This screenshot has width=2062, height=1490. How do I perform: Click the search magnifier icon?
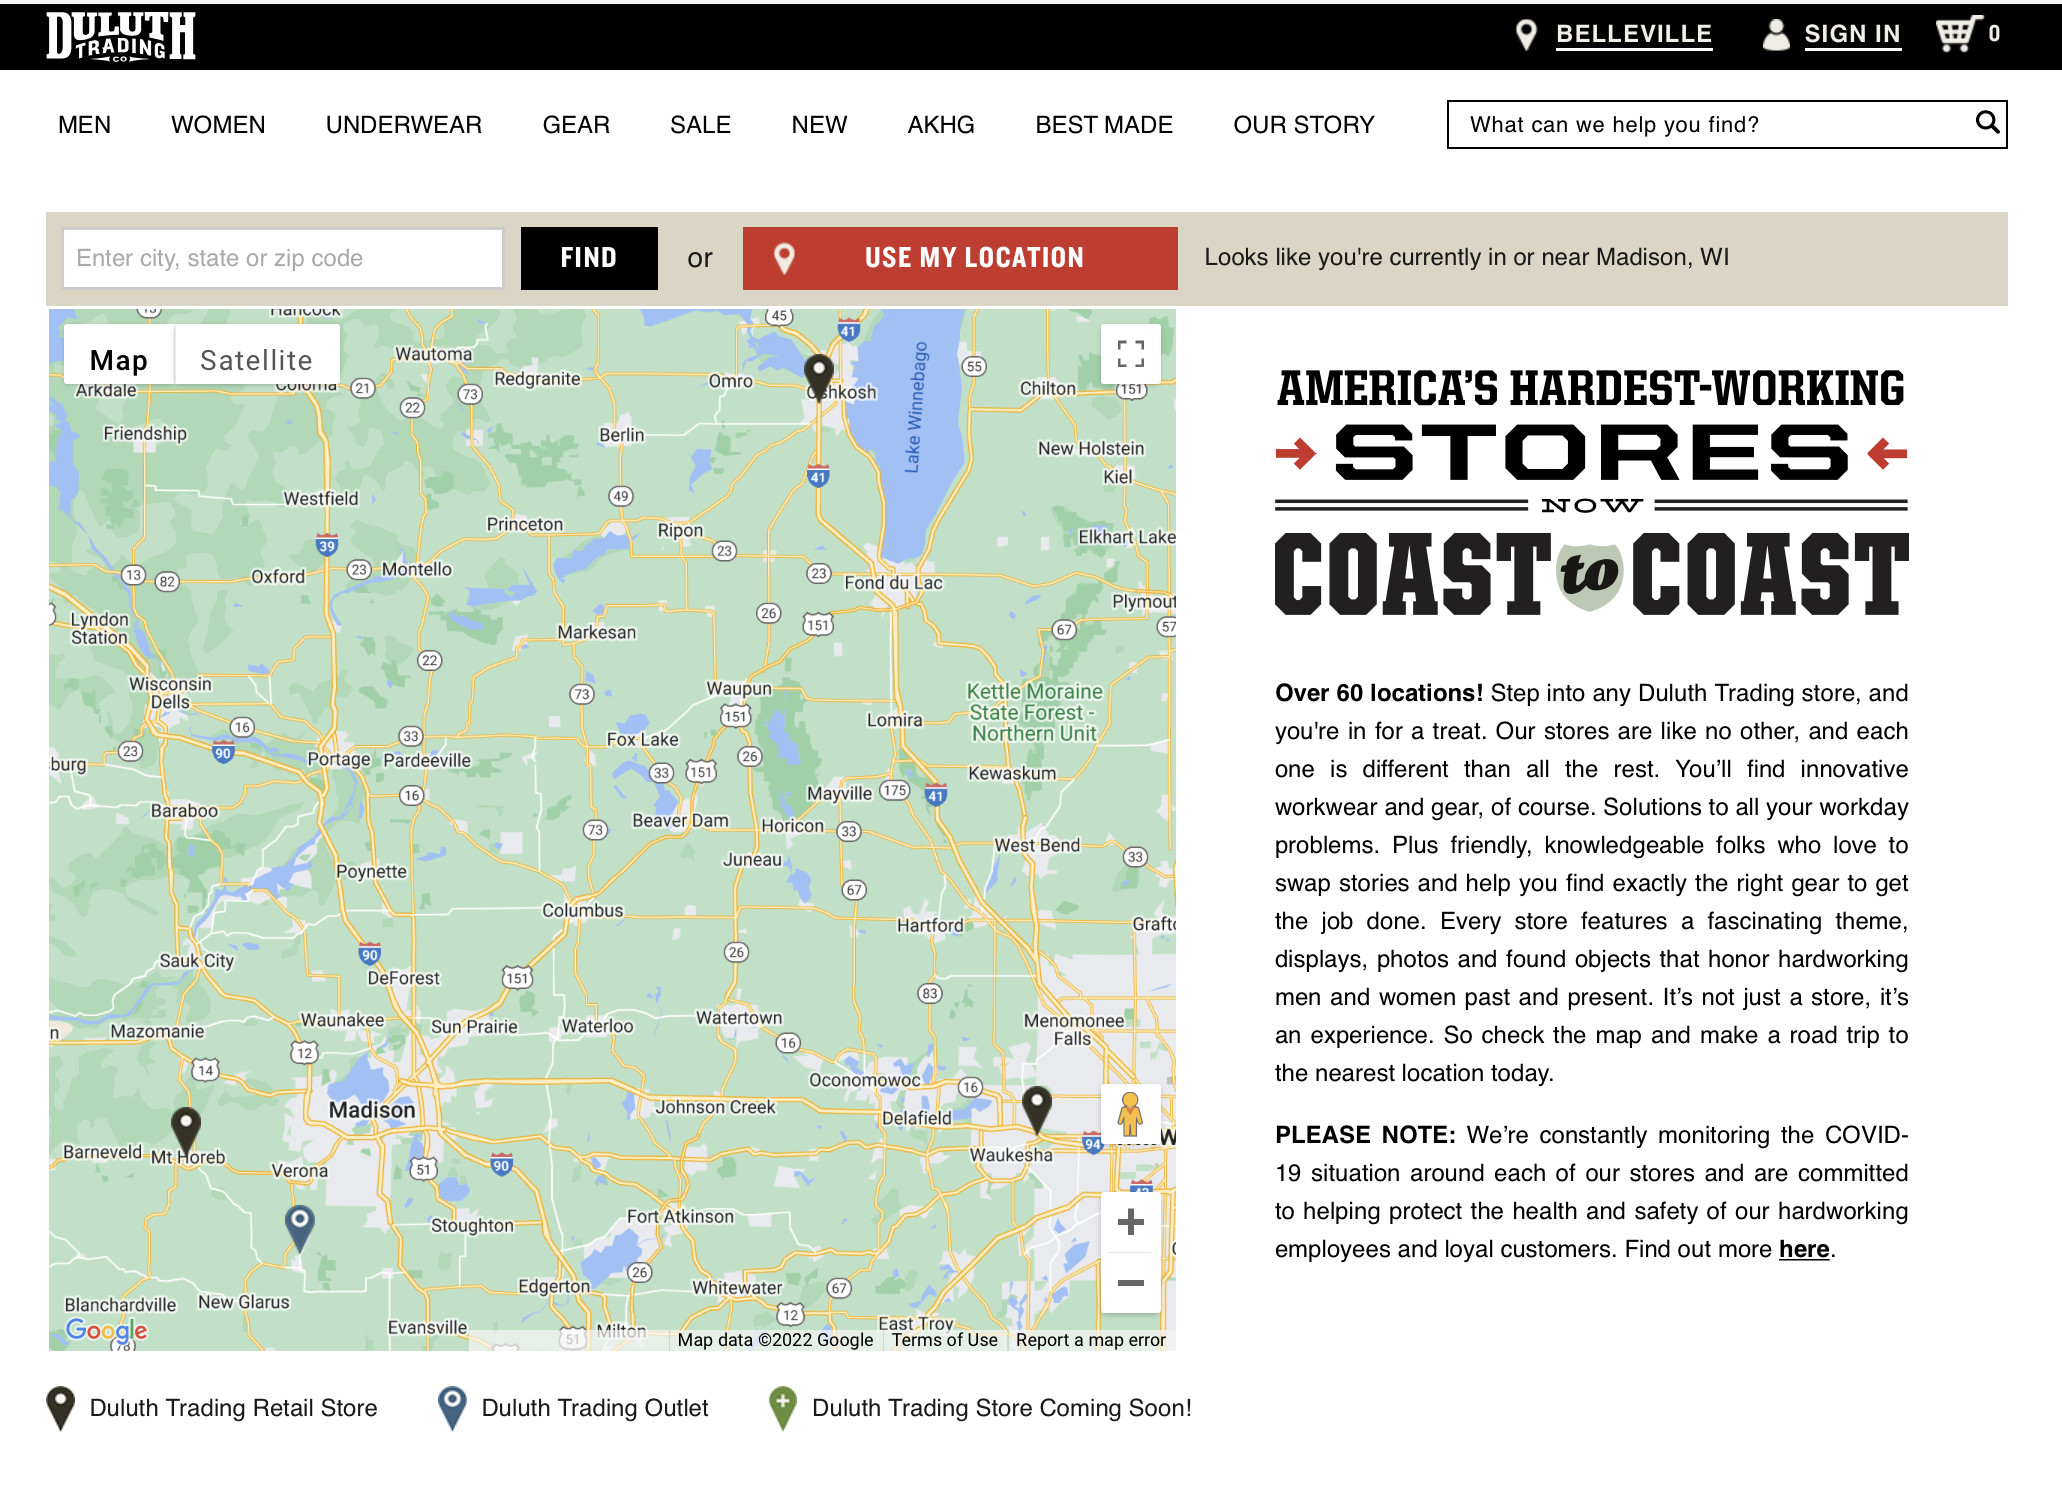pyautogui.click(x=1986, y=123)
